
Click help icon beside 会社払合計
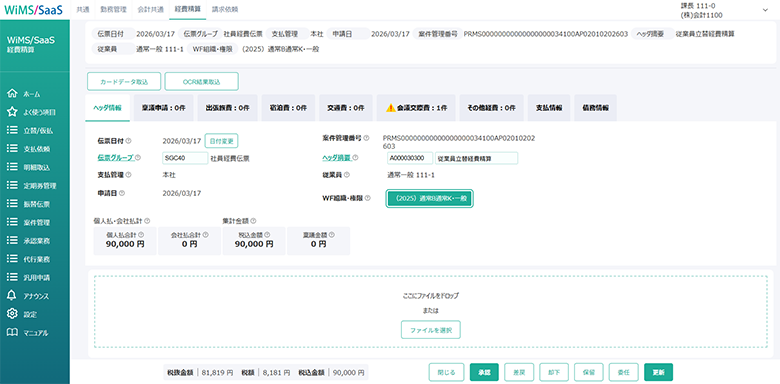pos(205,234)
